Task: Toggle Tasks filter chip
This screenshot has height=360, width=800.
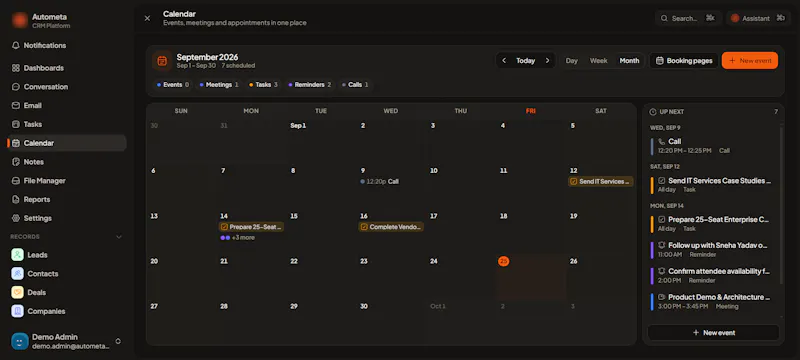Action: click(263, 85)
